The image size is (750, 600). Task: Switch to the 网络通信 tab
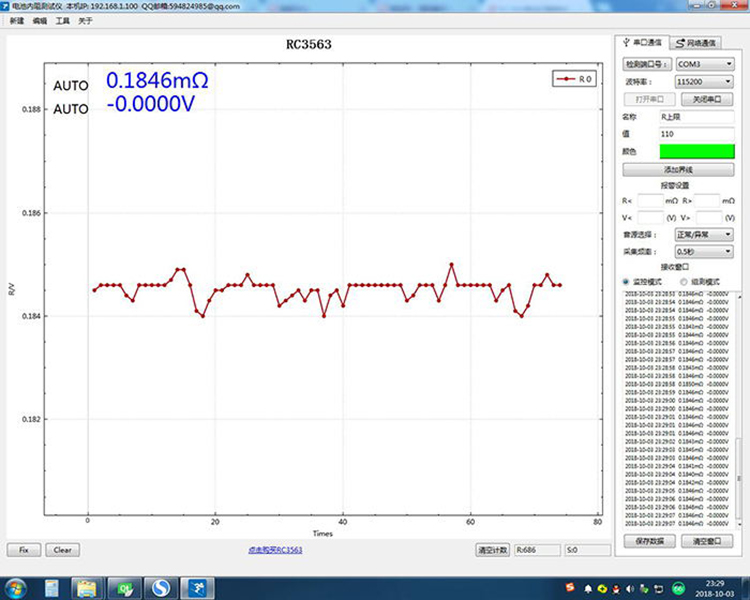pyautogui.click(x=695, y=43)
